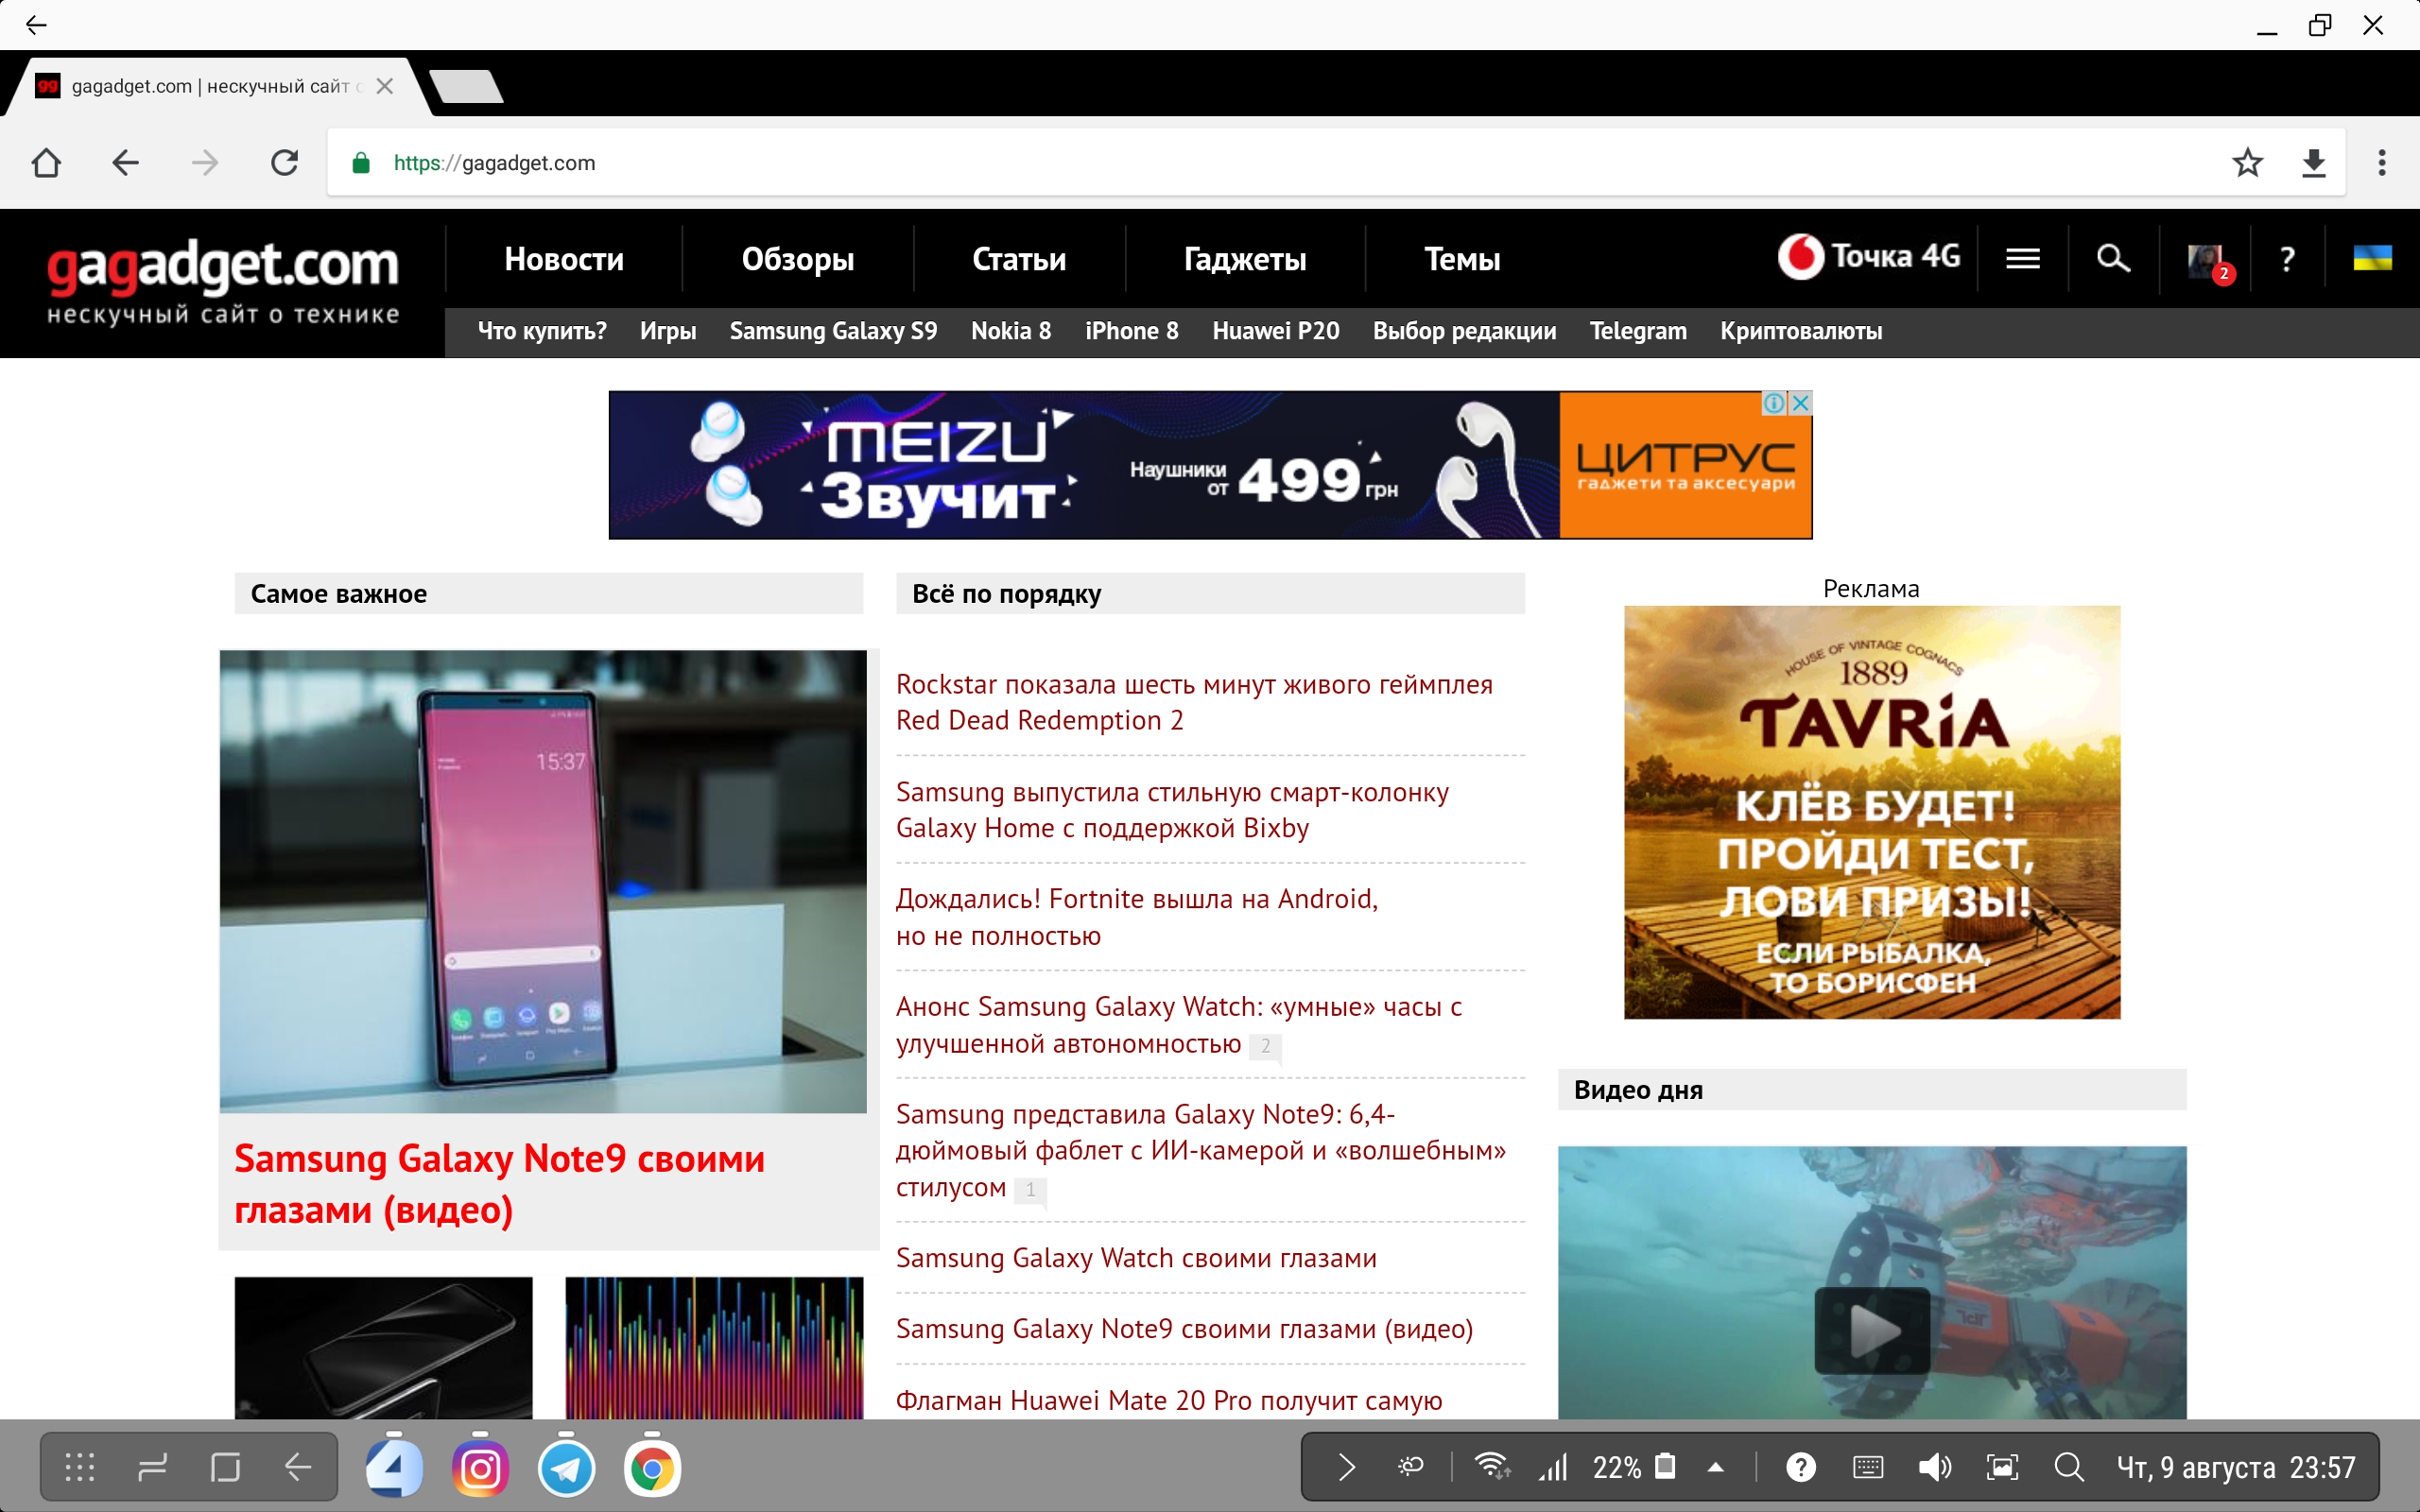Click the gagadget.com site logo
This screenshot has height=1512, width=2420.
click(x=223, y=281)
